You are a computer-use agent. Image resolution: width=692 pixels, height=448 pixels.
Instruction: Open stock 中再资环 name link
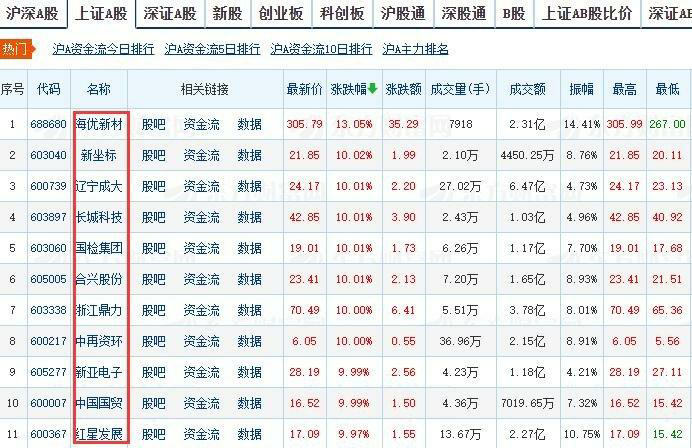99,341
